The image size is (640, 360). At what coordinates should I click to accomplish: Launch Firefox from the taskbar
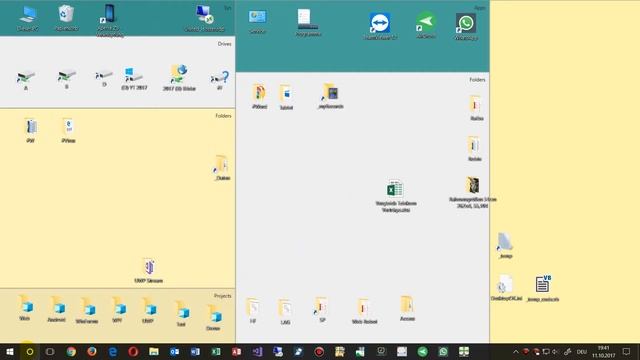pos(92,351)
